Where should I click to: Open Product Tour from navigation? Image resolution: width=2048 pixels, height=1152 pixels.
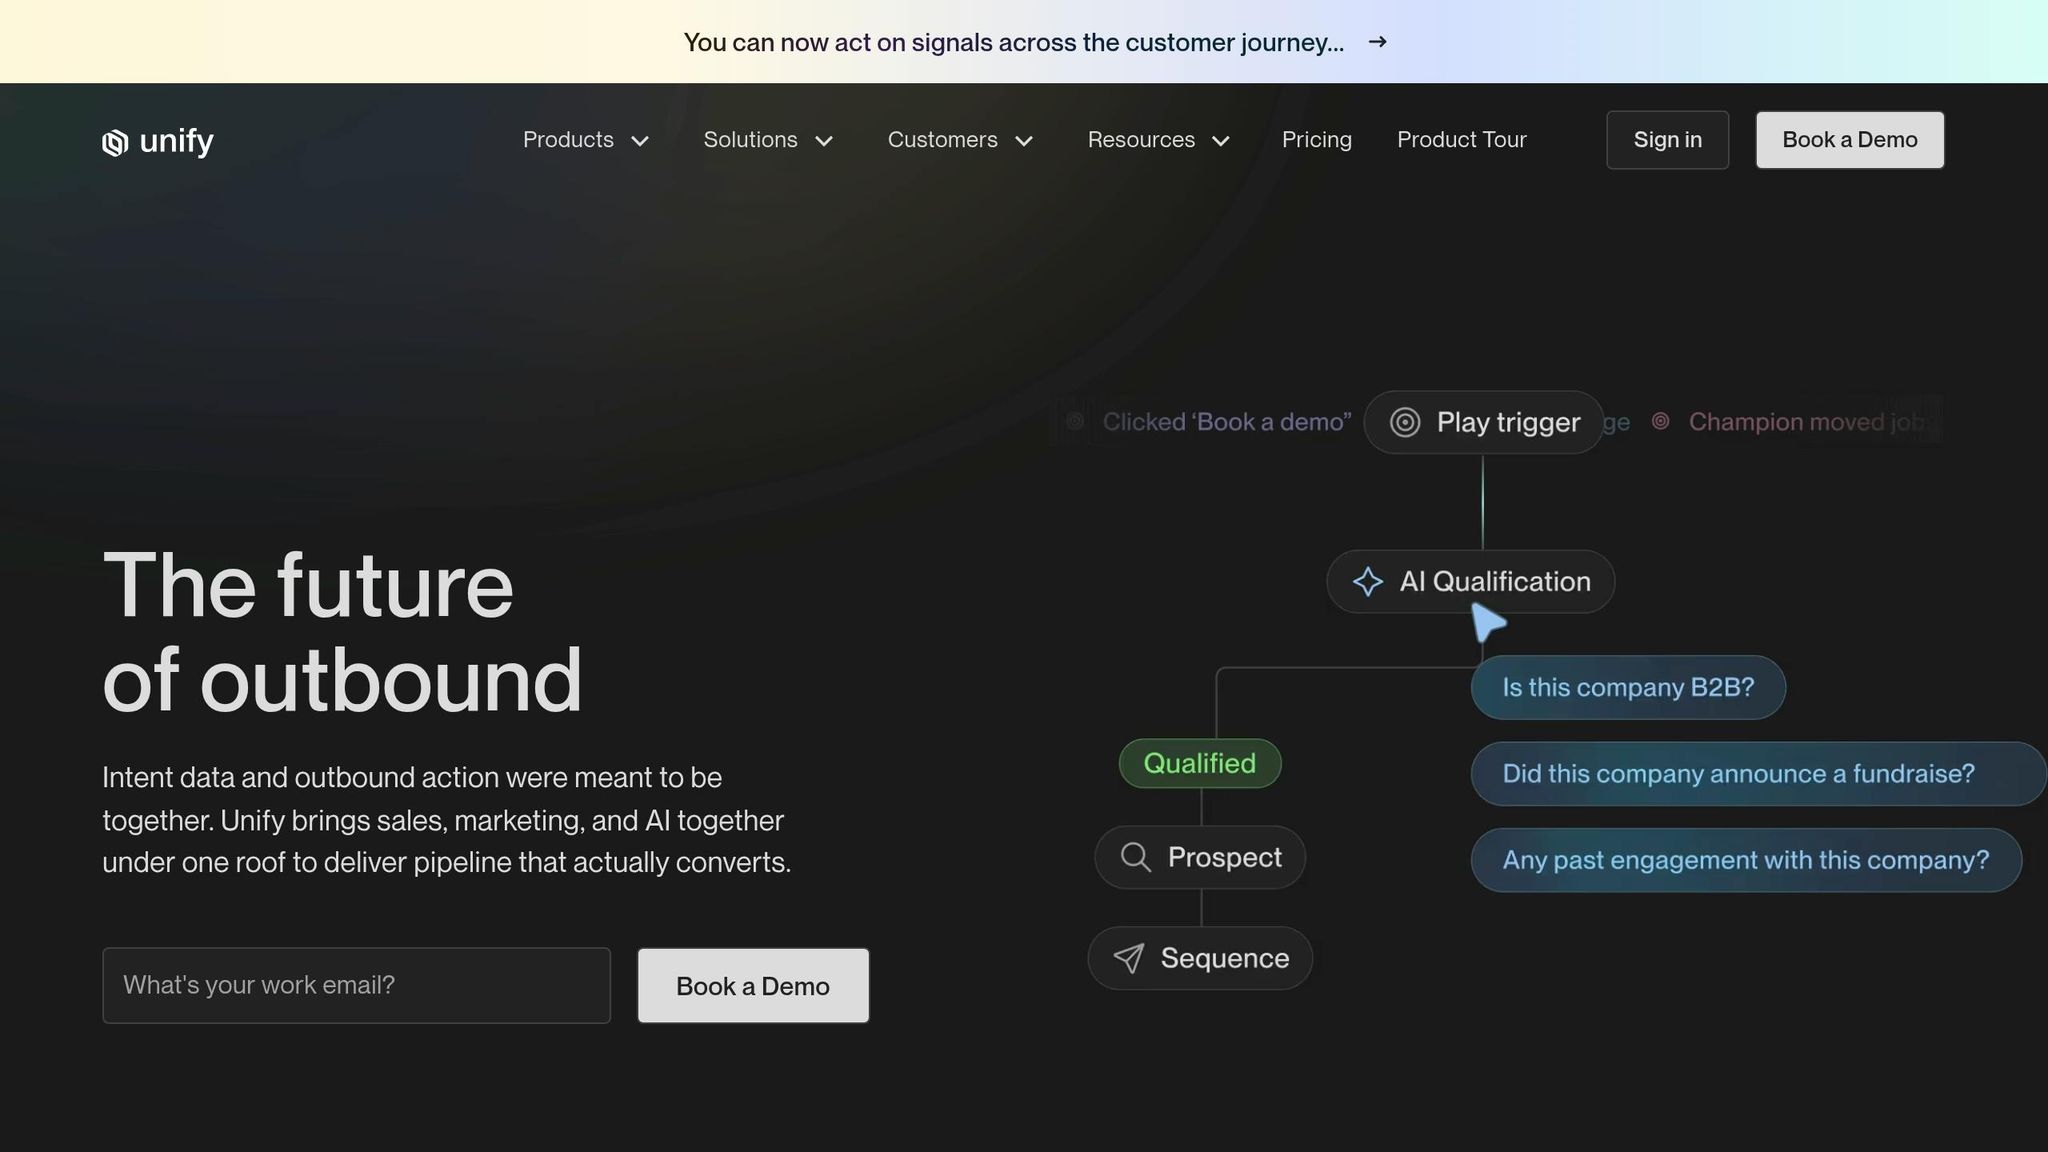coord(1461,140)
